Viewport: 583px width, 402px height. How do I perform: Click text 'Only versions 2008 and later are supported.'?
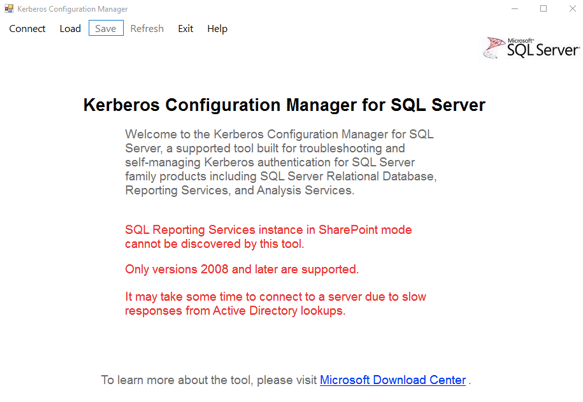coord(242,269)
